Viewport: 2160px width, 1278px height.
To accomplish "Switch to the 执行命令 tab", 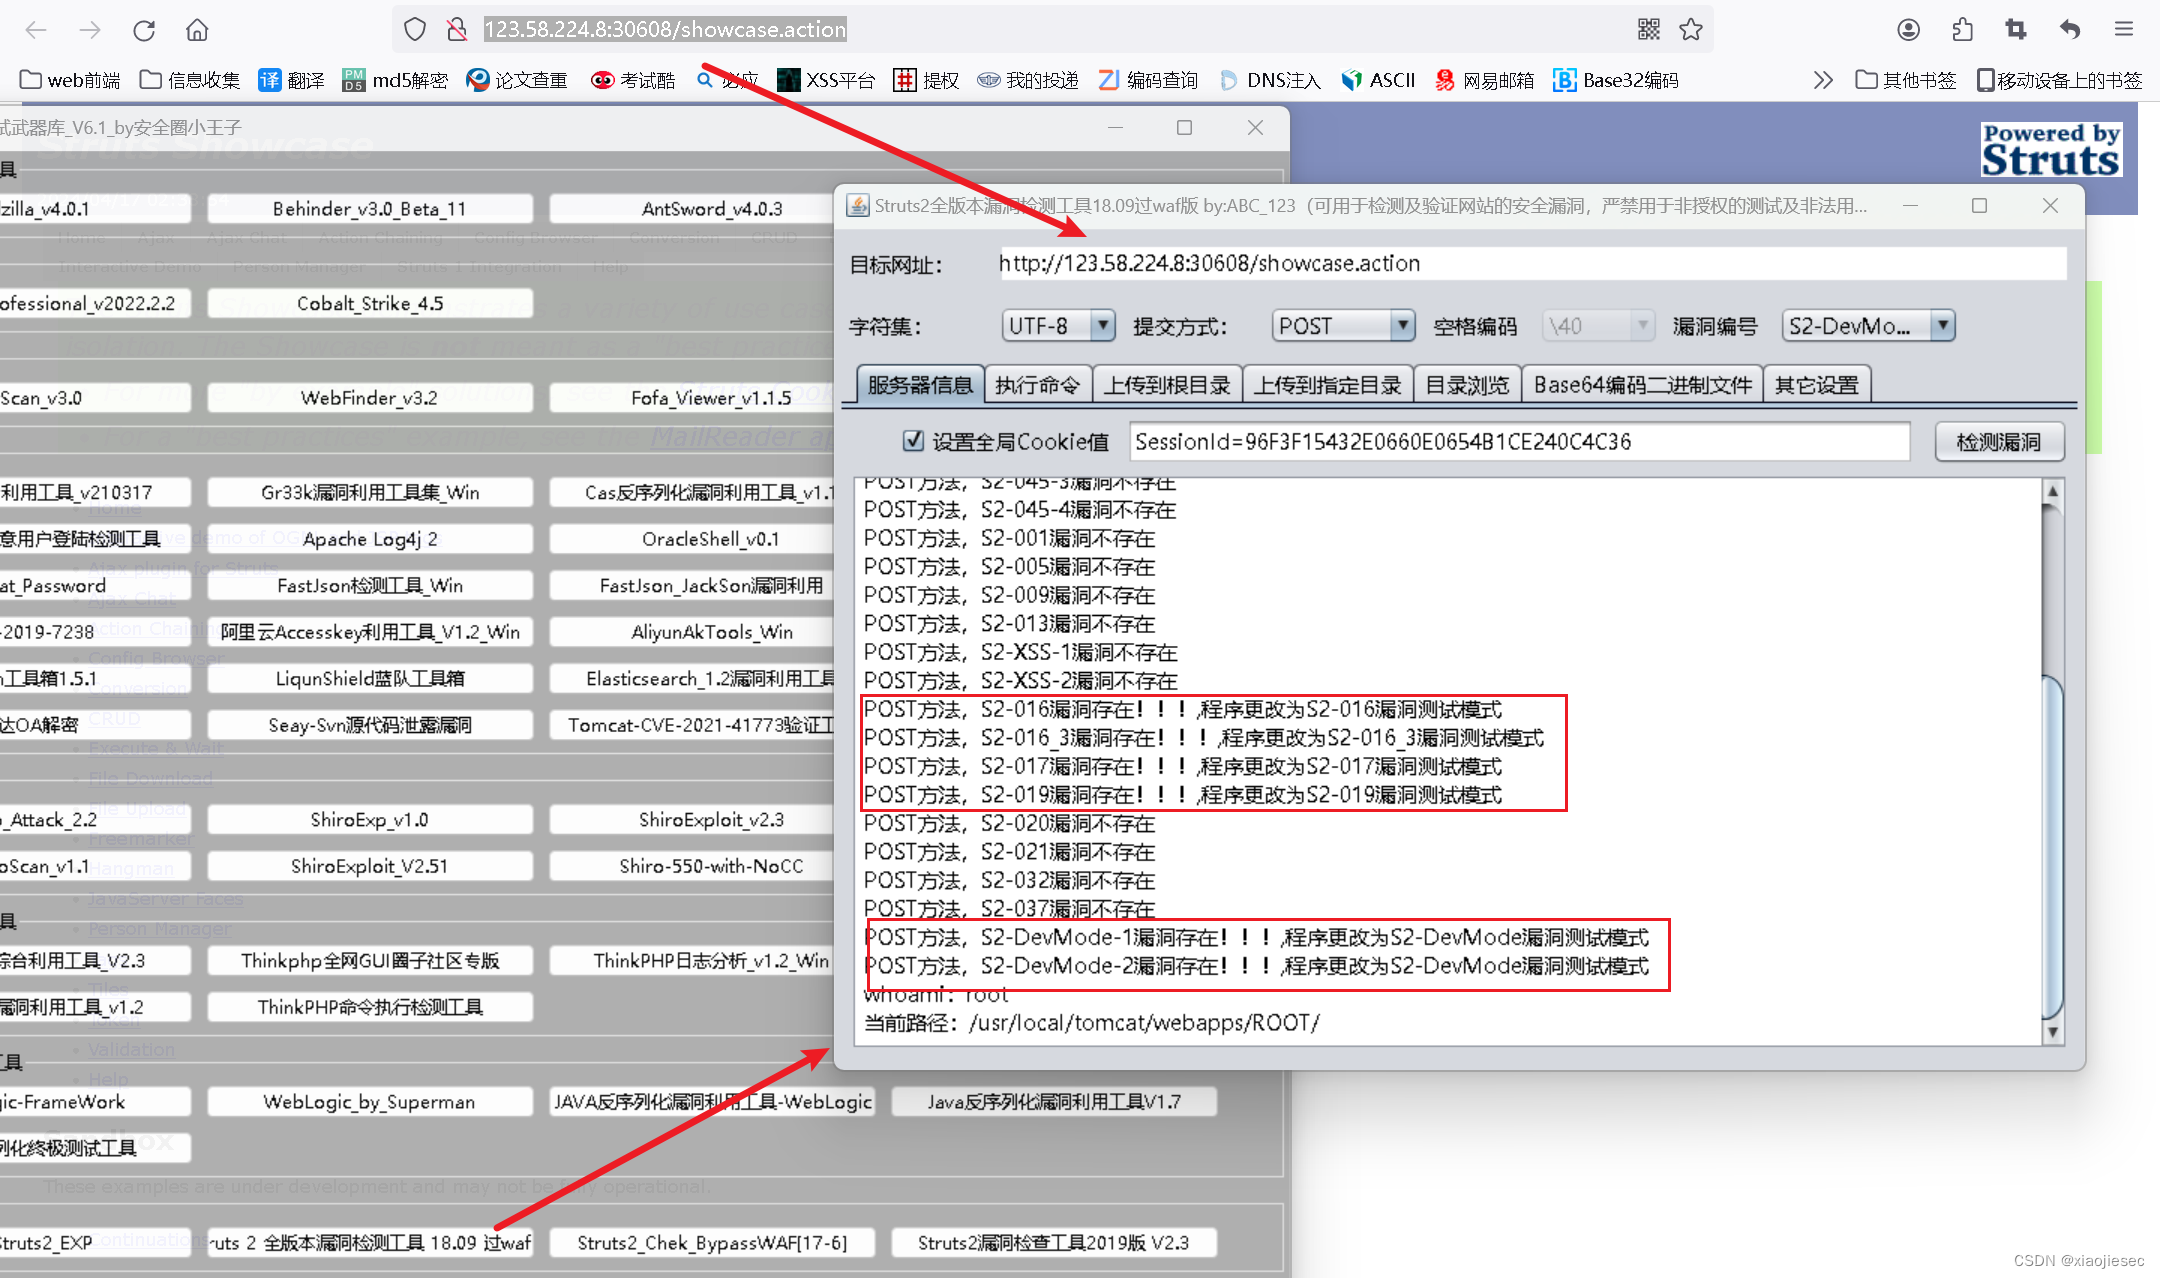I will [x=1038, y=384].
